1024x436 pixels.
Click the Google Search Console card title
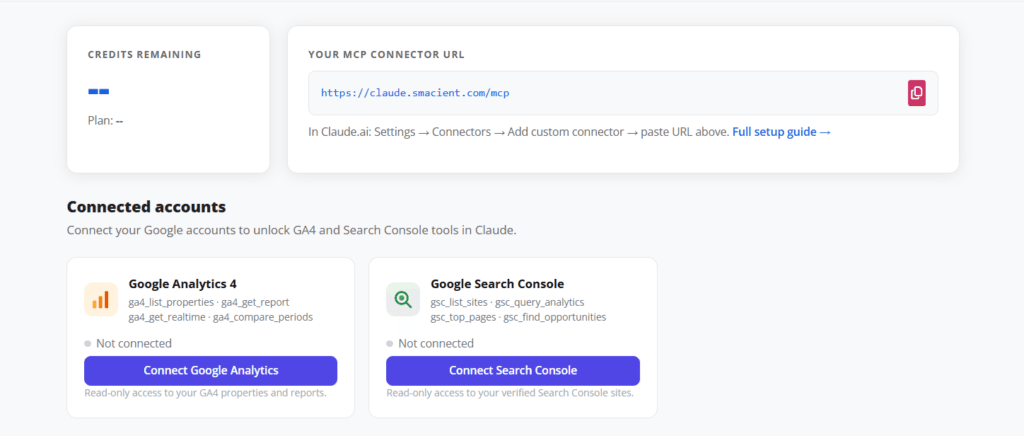[497, 283]
